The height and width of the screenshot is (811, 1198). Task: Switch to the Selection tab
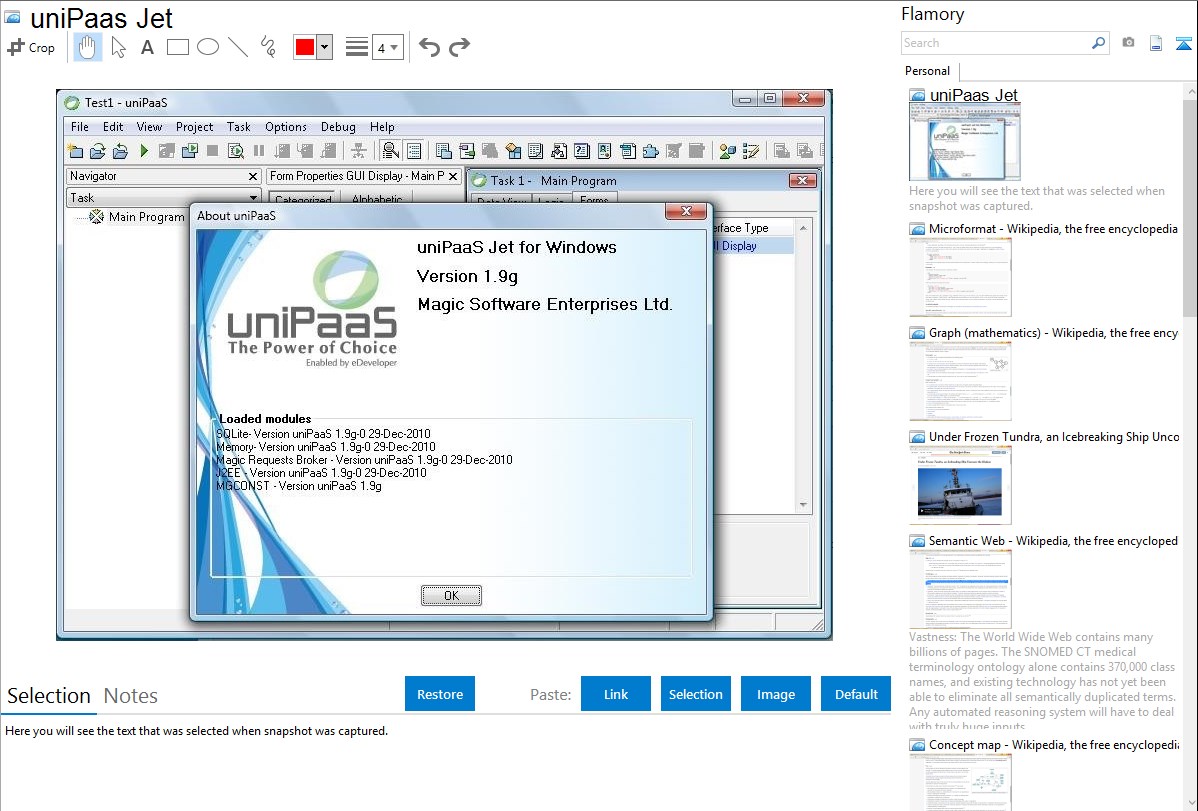pos(49,696)
